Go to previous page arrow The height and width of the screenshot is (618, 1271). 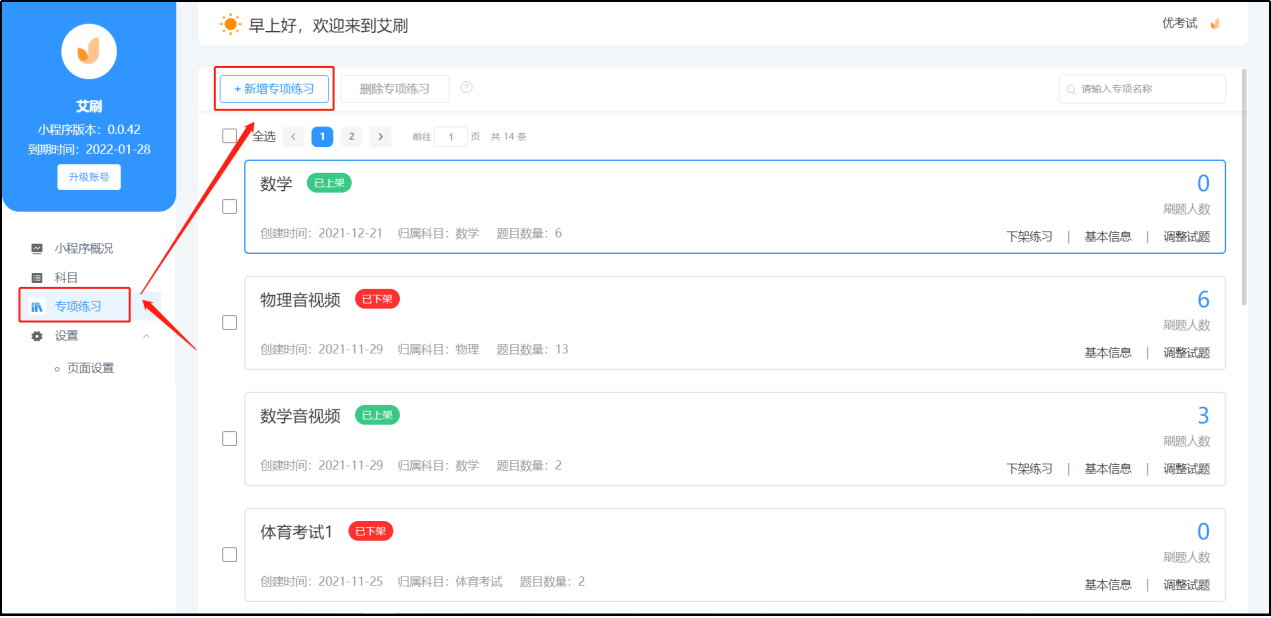click(294, 137)
